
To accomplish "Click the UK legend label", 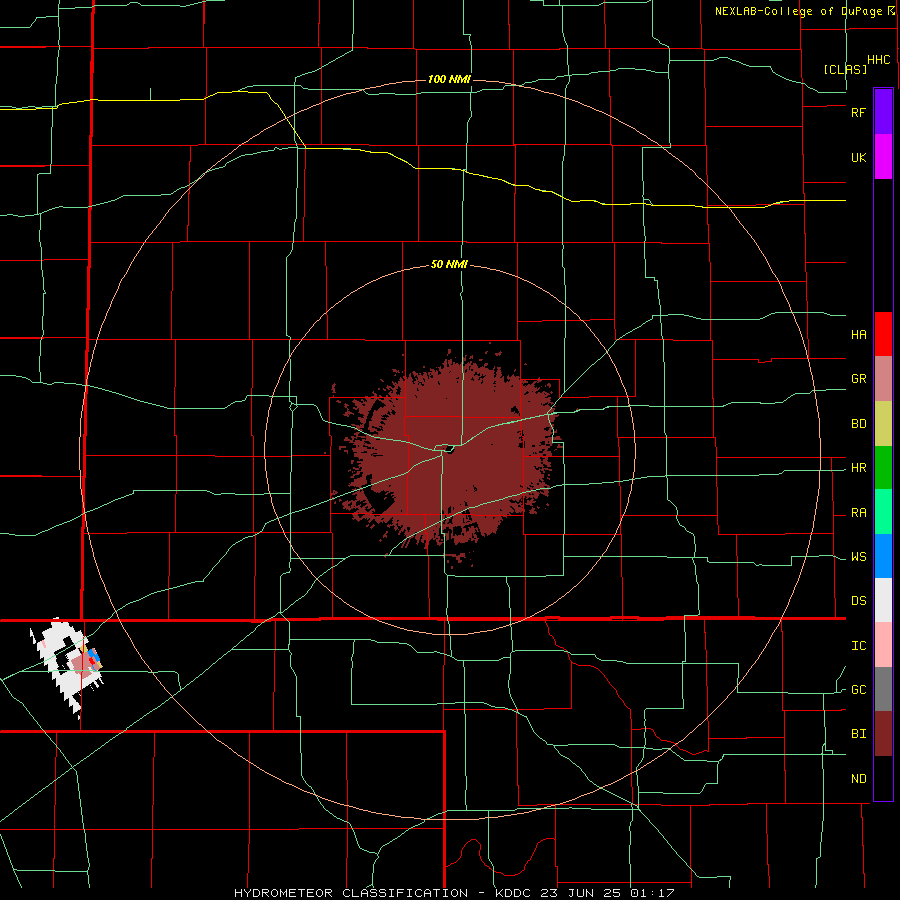I will click(x=858, y=158).
